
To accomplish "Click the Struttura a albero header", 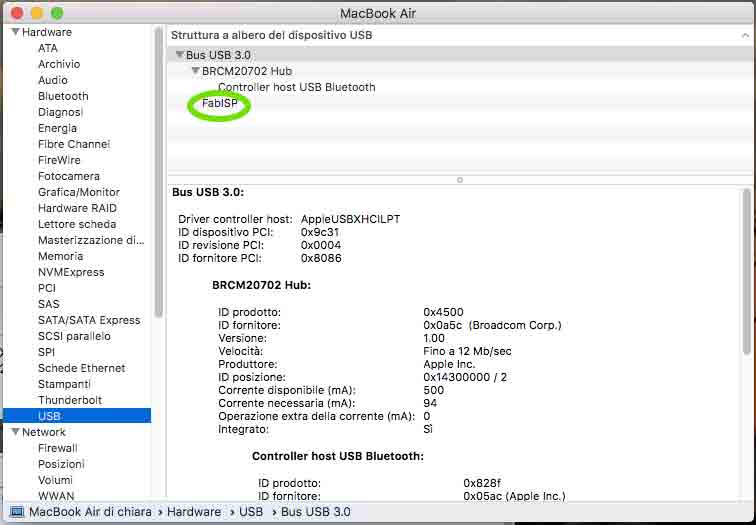I will (271, 35).
